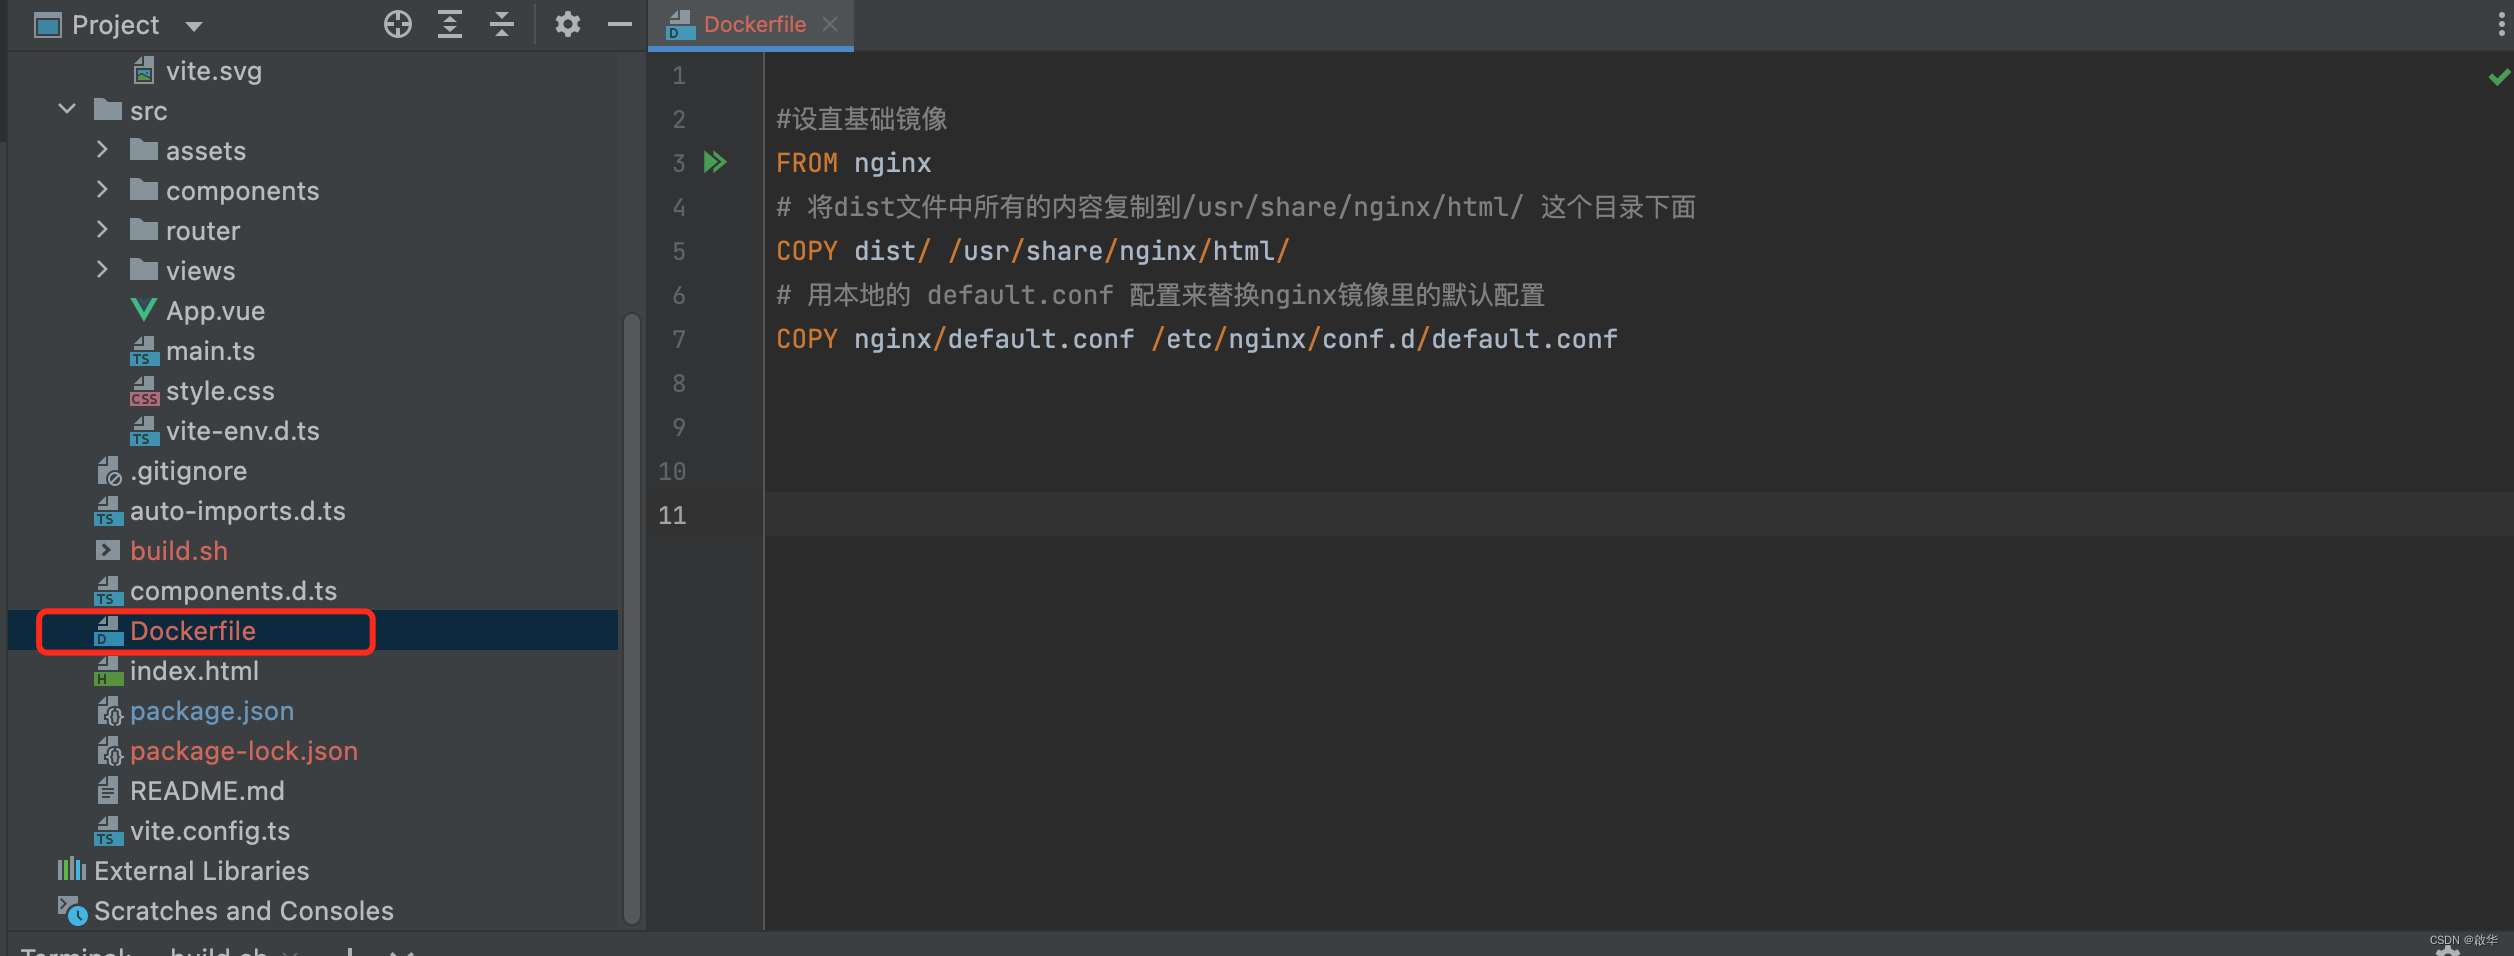Screen dimensions: 2514x956
Task: Open the editor tabs more-options menu
Action: click(x=2501, y=24)
